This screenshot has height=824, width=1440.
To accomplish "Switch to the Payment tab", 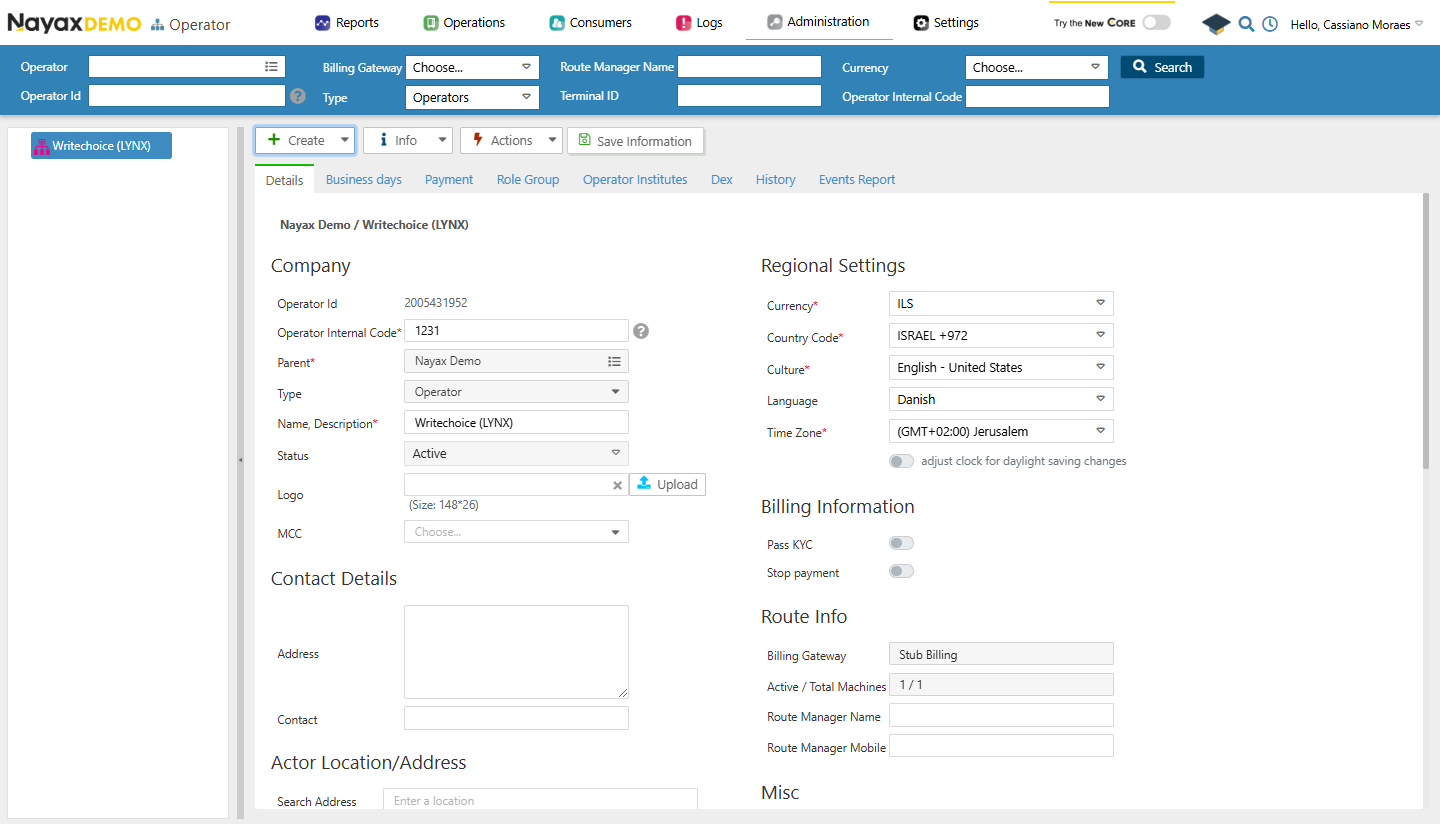I will (449, 179).
